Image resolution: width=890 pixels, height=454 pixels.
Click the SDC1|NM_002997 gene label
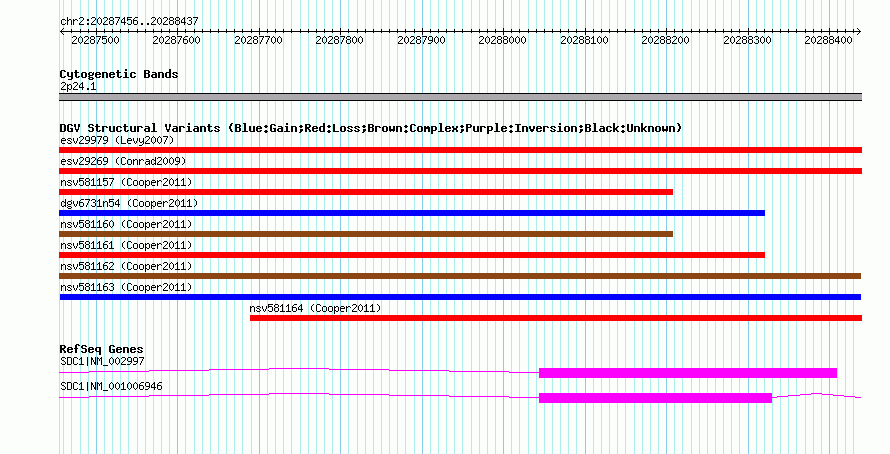pyautogui.click(x=102, y=361)
